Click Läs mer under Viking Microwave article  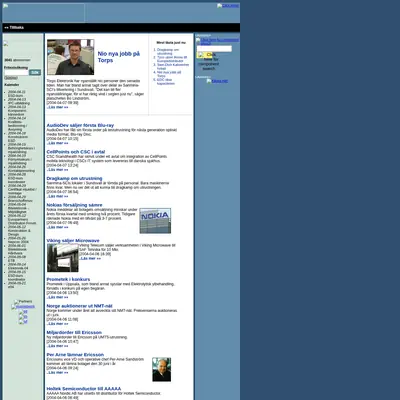90,258
